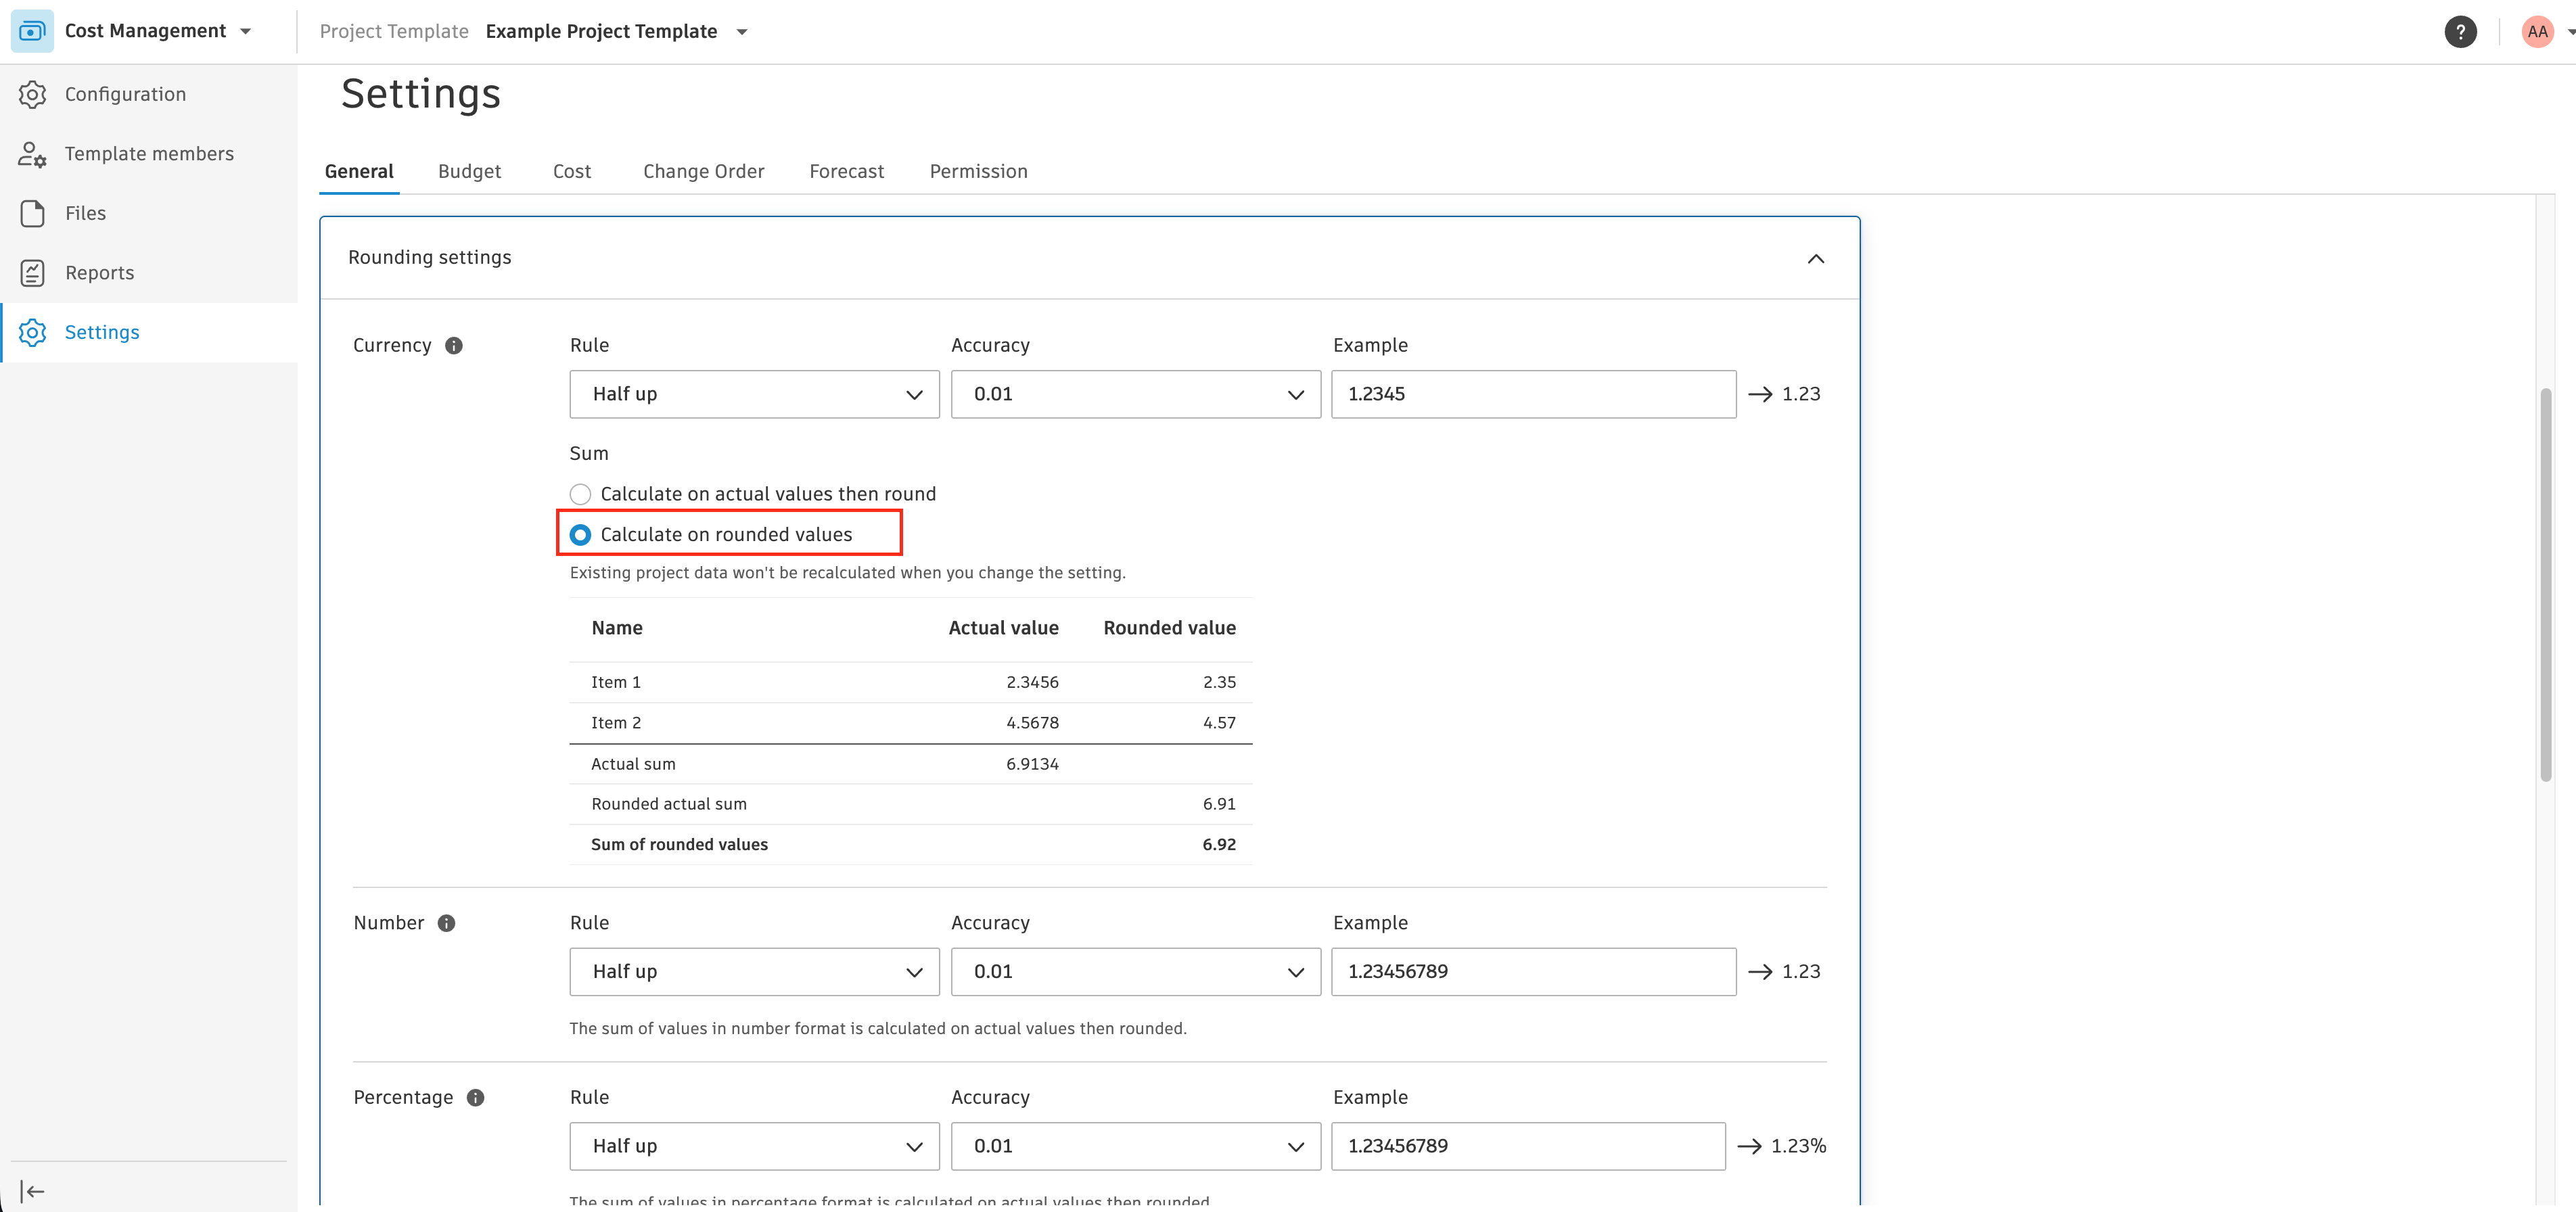The height and width of the screenshot is (1212, 2576).
Task: Click the Currency Example input field
Action: point(1533,394)
